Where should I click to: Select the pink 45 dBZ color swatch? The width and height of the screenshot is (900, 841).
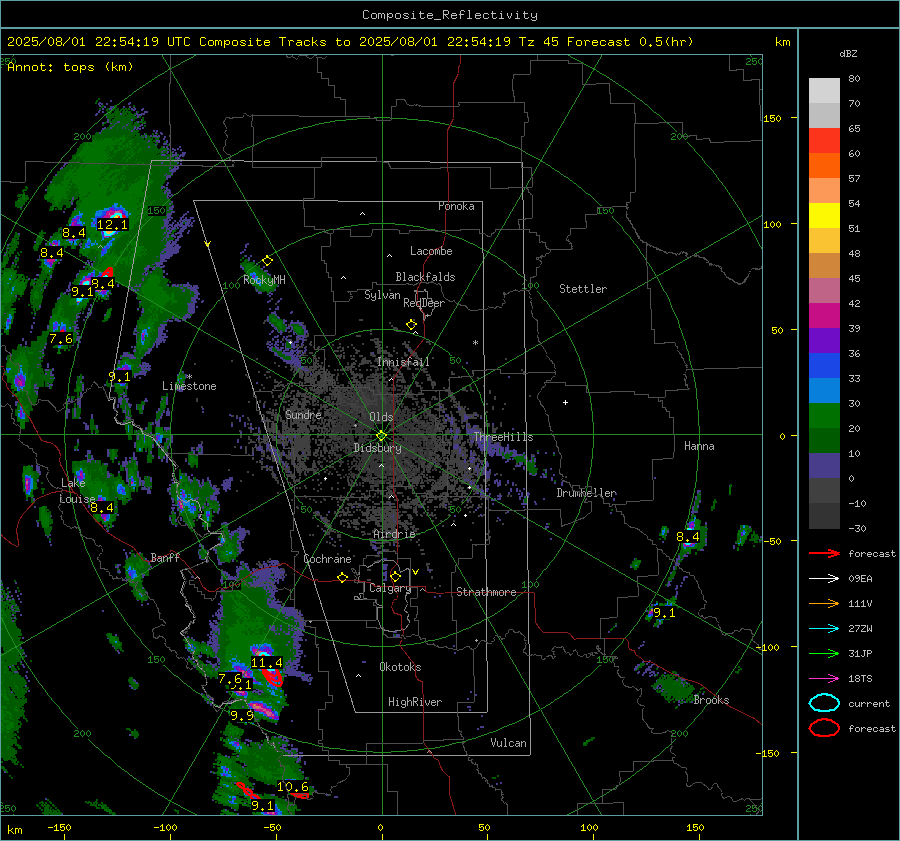point(824,291)
